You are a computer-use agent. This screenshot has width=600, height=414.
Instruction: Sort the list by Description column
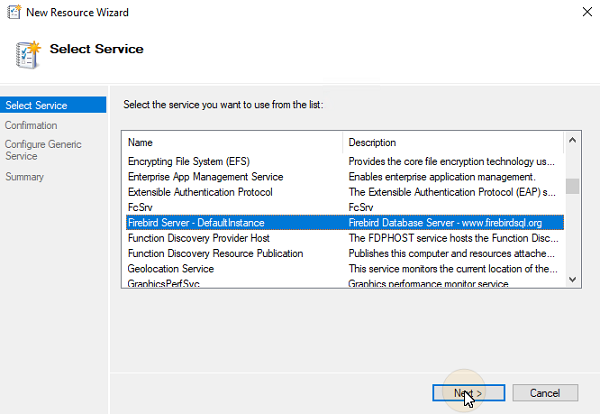tap(452, 143)
